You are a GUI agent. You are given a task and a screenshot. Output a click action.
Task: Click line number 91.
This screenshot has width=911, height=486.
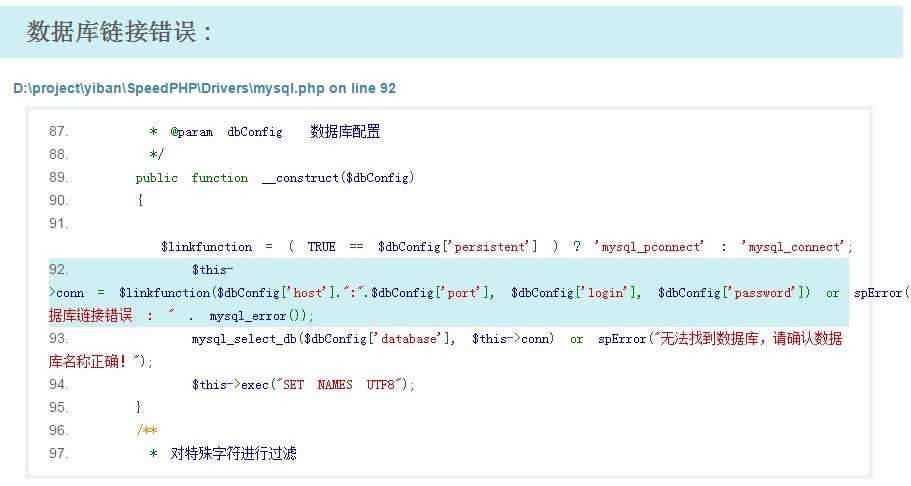(58, 223)
